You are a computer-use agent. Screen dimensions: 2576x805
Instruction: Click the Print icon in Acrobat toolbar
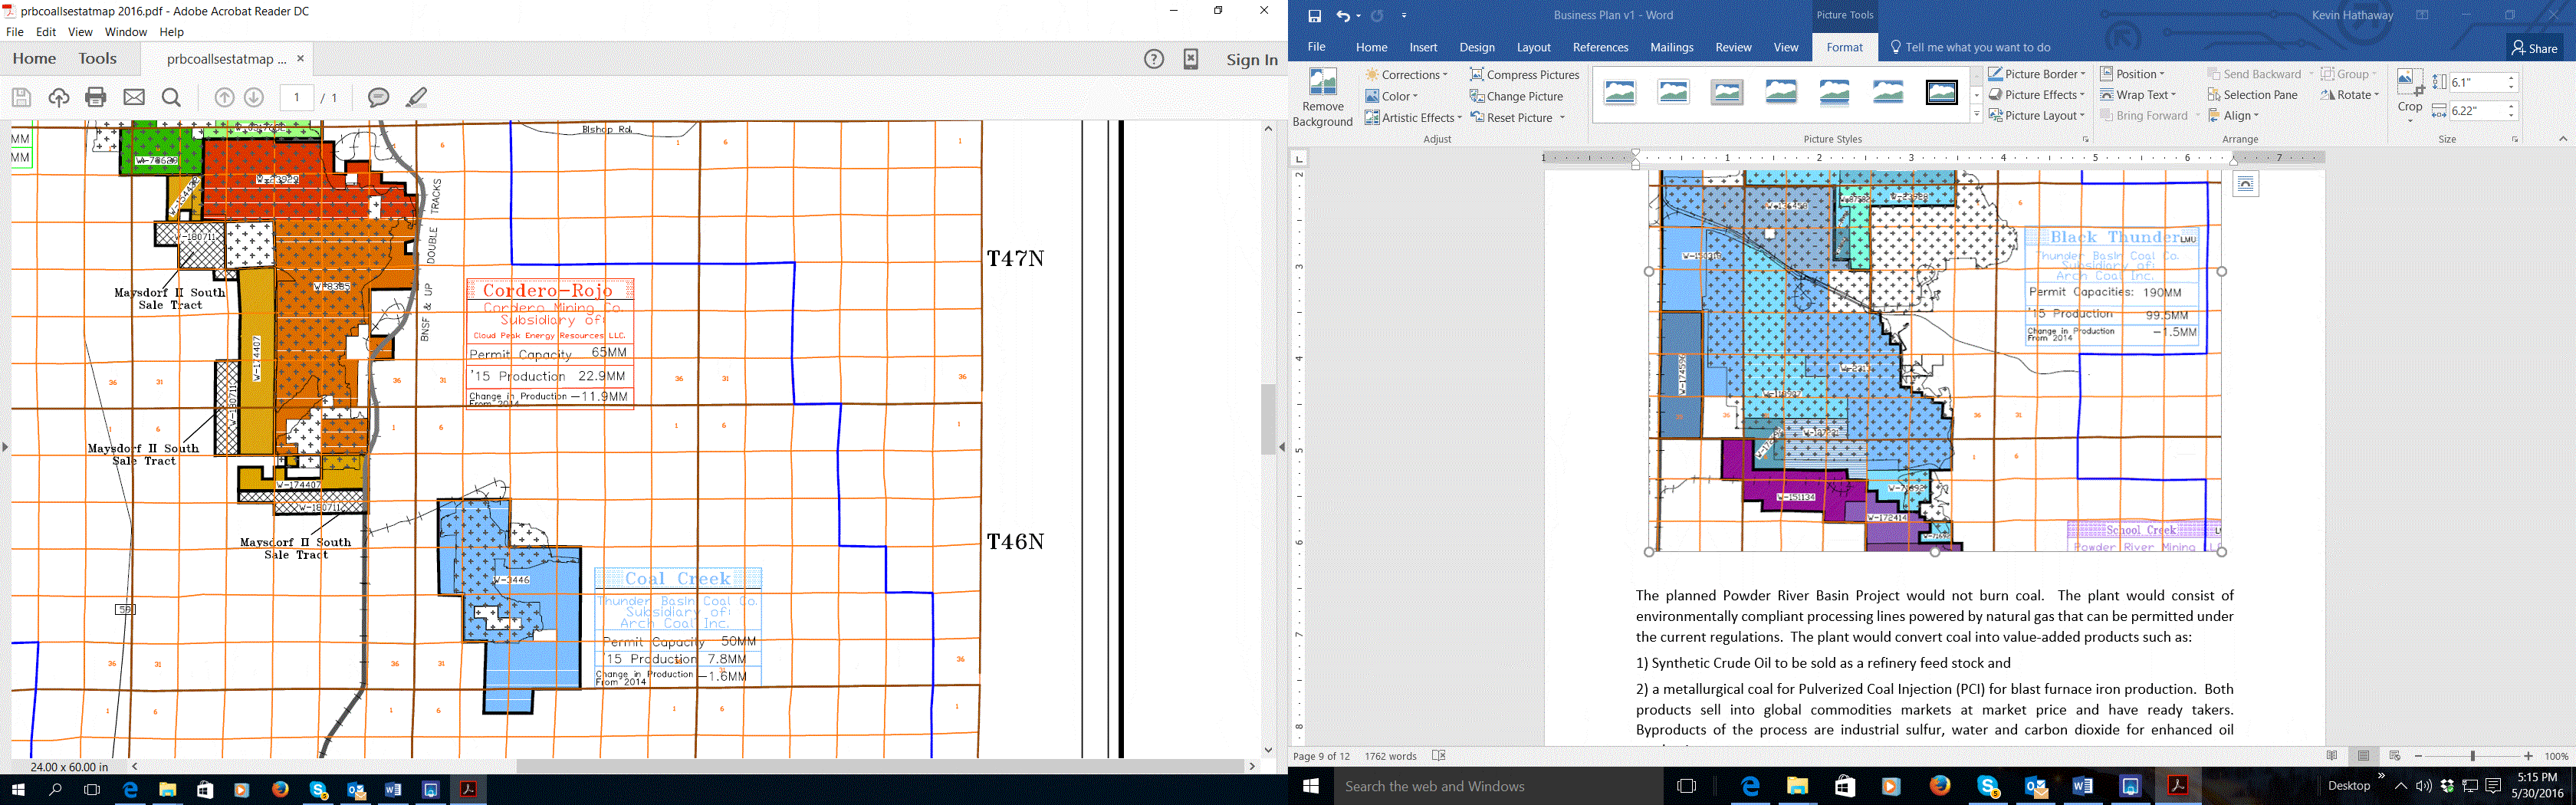(x=96, y=97)
